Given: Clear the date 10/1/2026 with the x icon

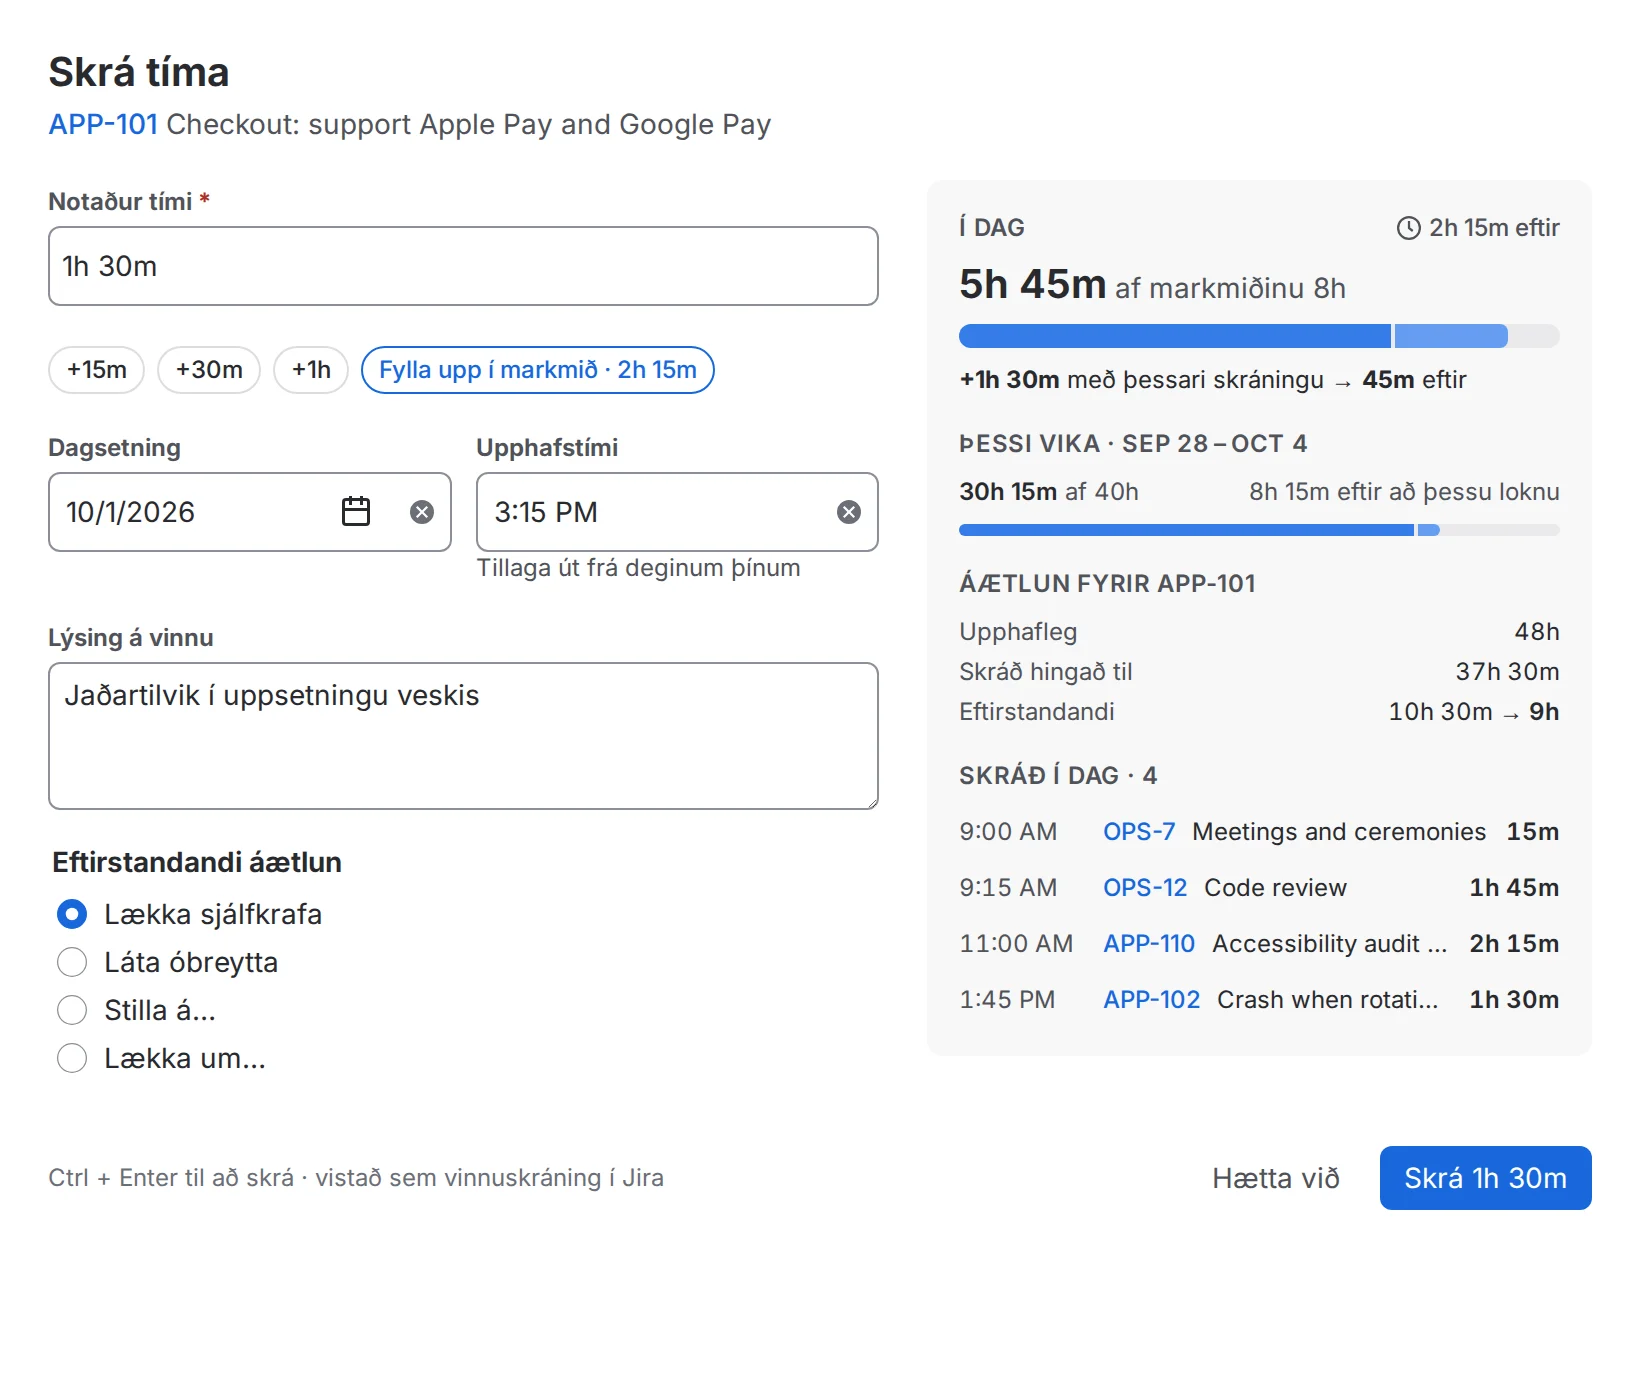Looking at the screenshot, I should (x=422, y=512).
